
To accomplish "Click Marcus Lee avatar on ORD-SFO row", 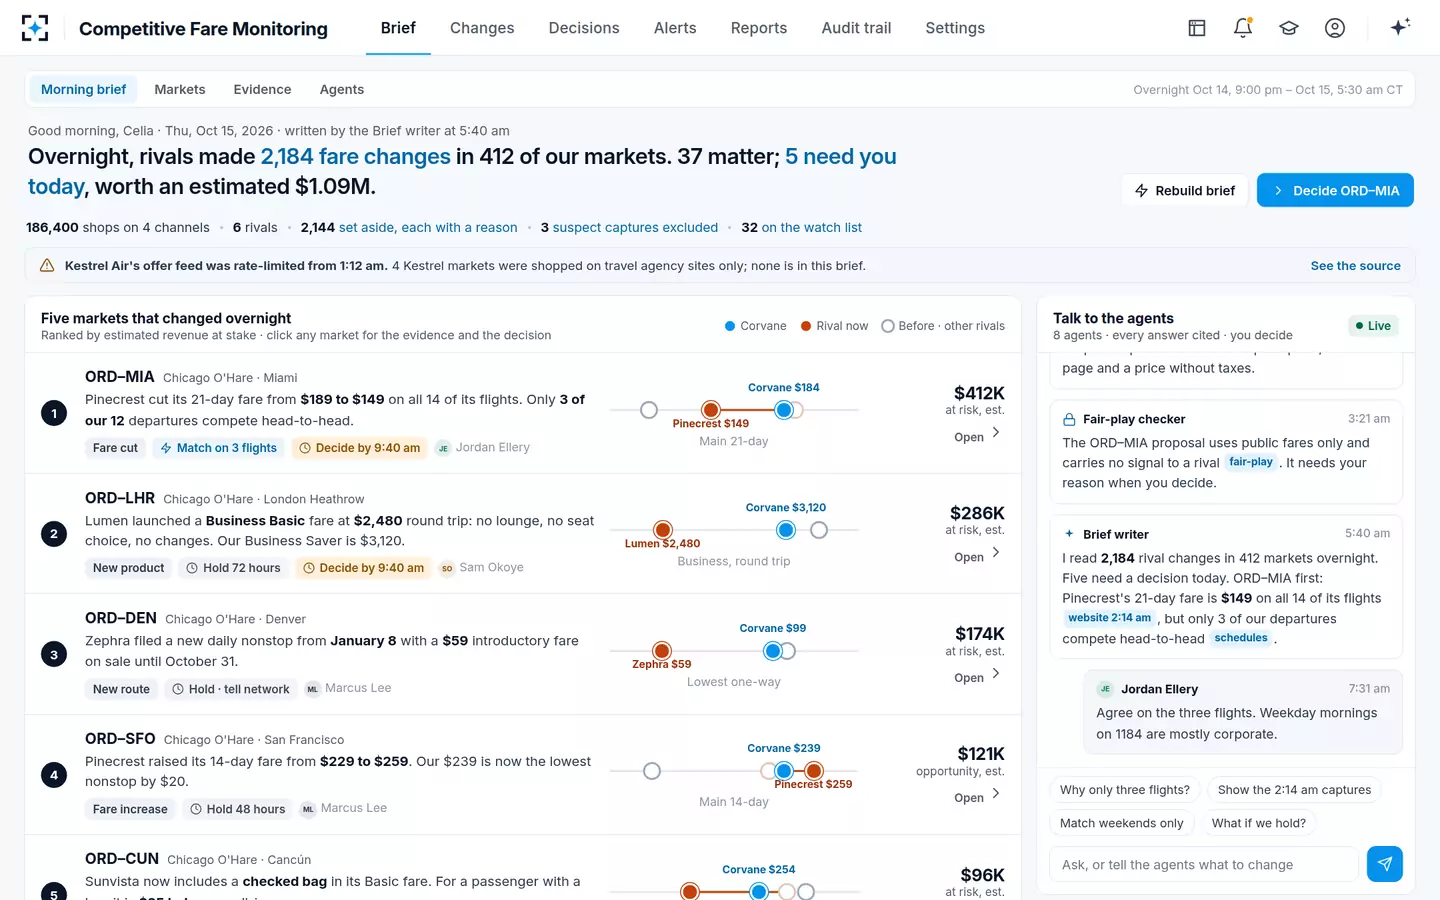I will (308, 809).
